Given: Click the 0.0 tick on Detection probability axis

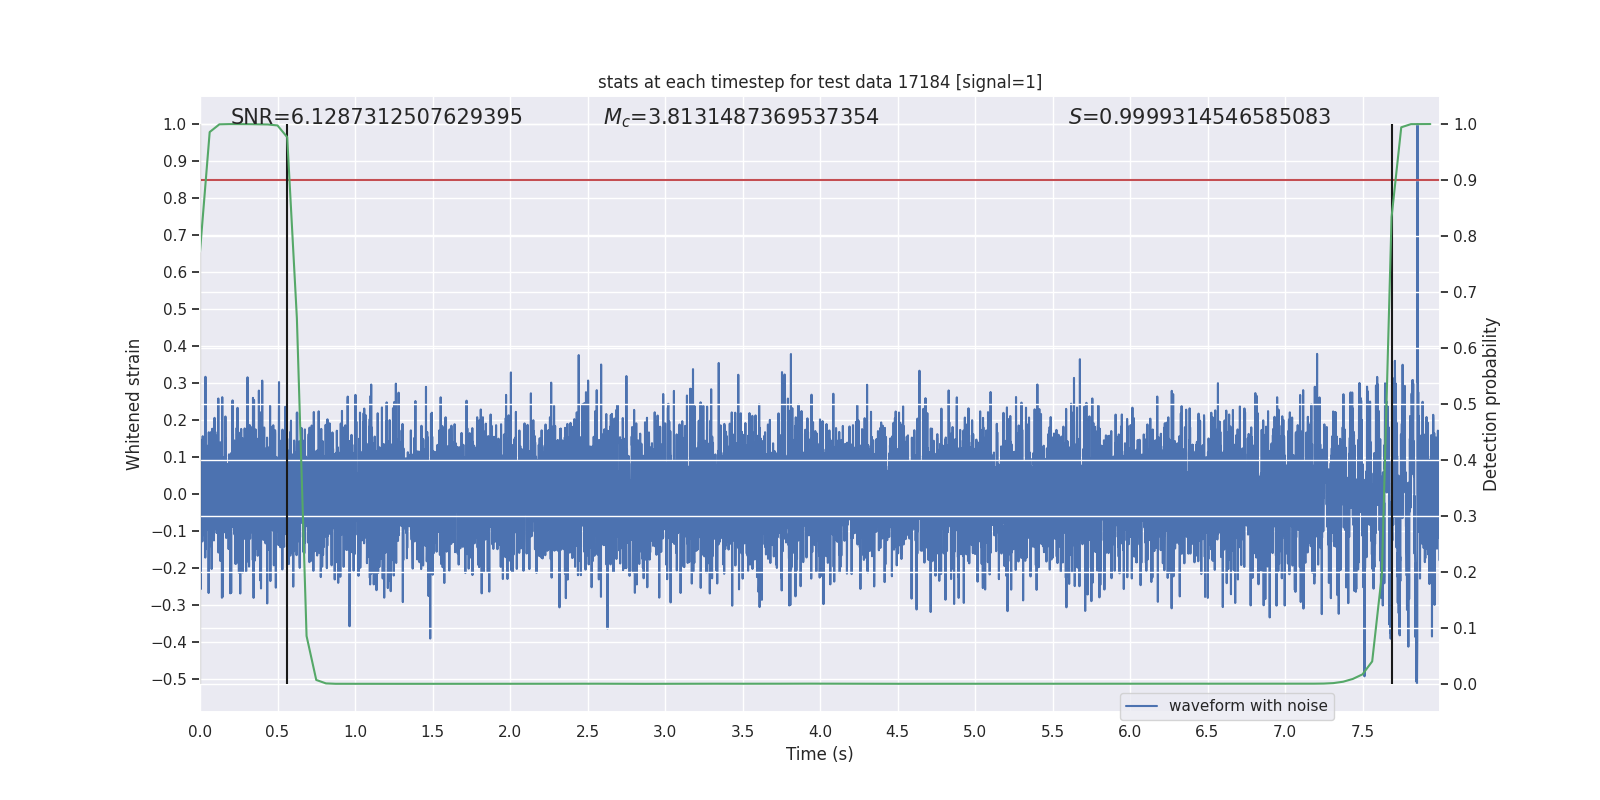Looking at the screenshot, I should tap(1465, 684).
